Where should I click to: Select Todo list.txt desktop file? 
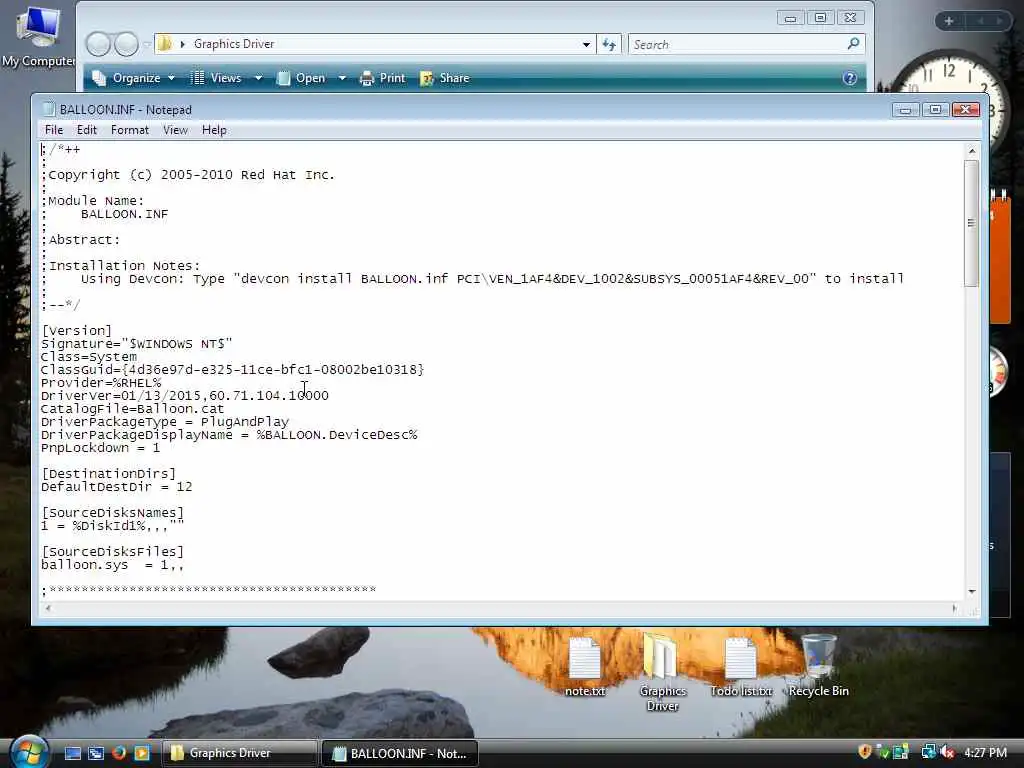[x=741, y=667]
